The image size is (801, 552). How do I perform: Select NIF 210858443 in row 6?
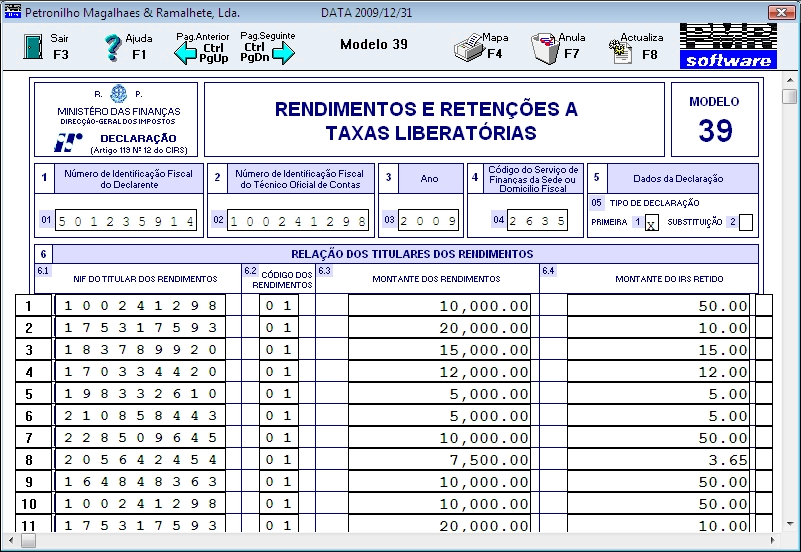140,415
